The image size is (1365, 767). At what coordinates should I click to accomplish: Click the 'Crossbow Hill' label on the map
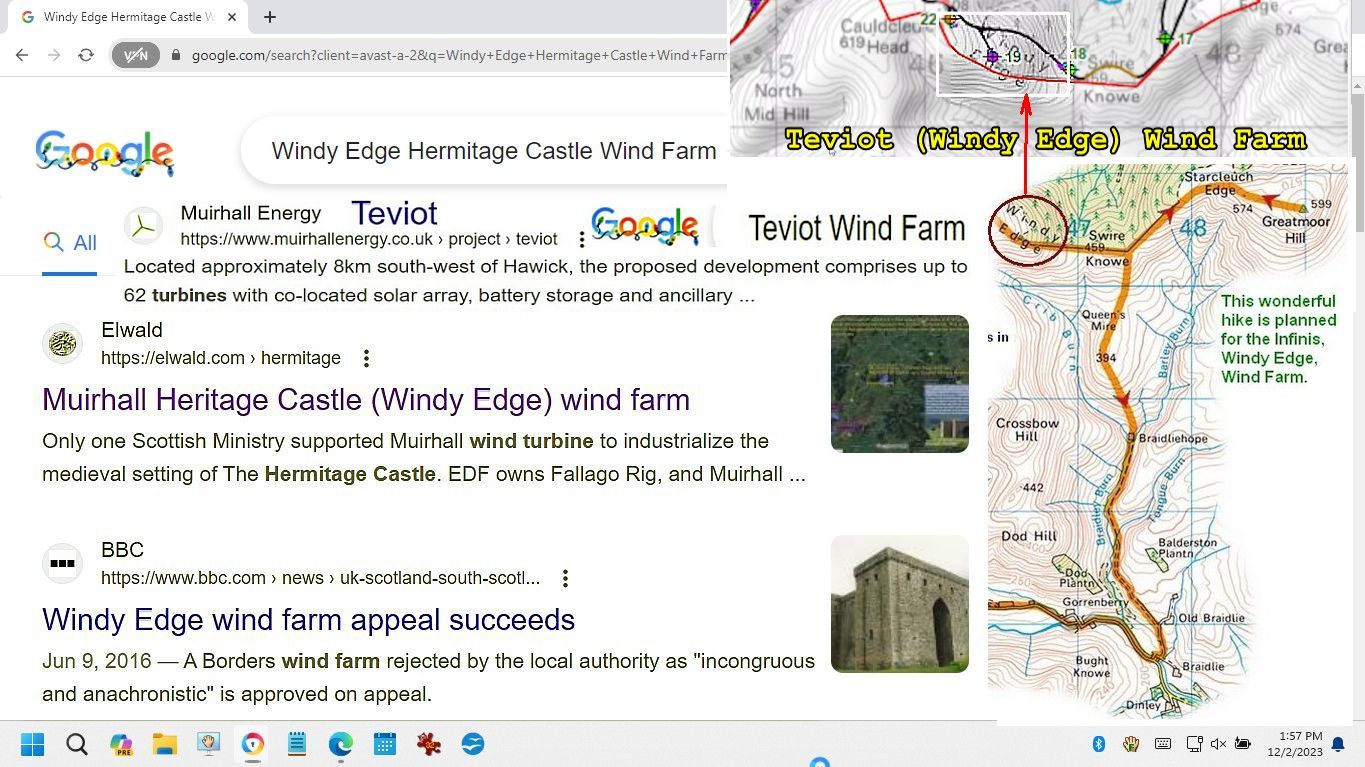point(1026,429)
